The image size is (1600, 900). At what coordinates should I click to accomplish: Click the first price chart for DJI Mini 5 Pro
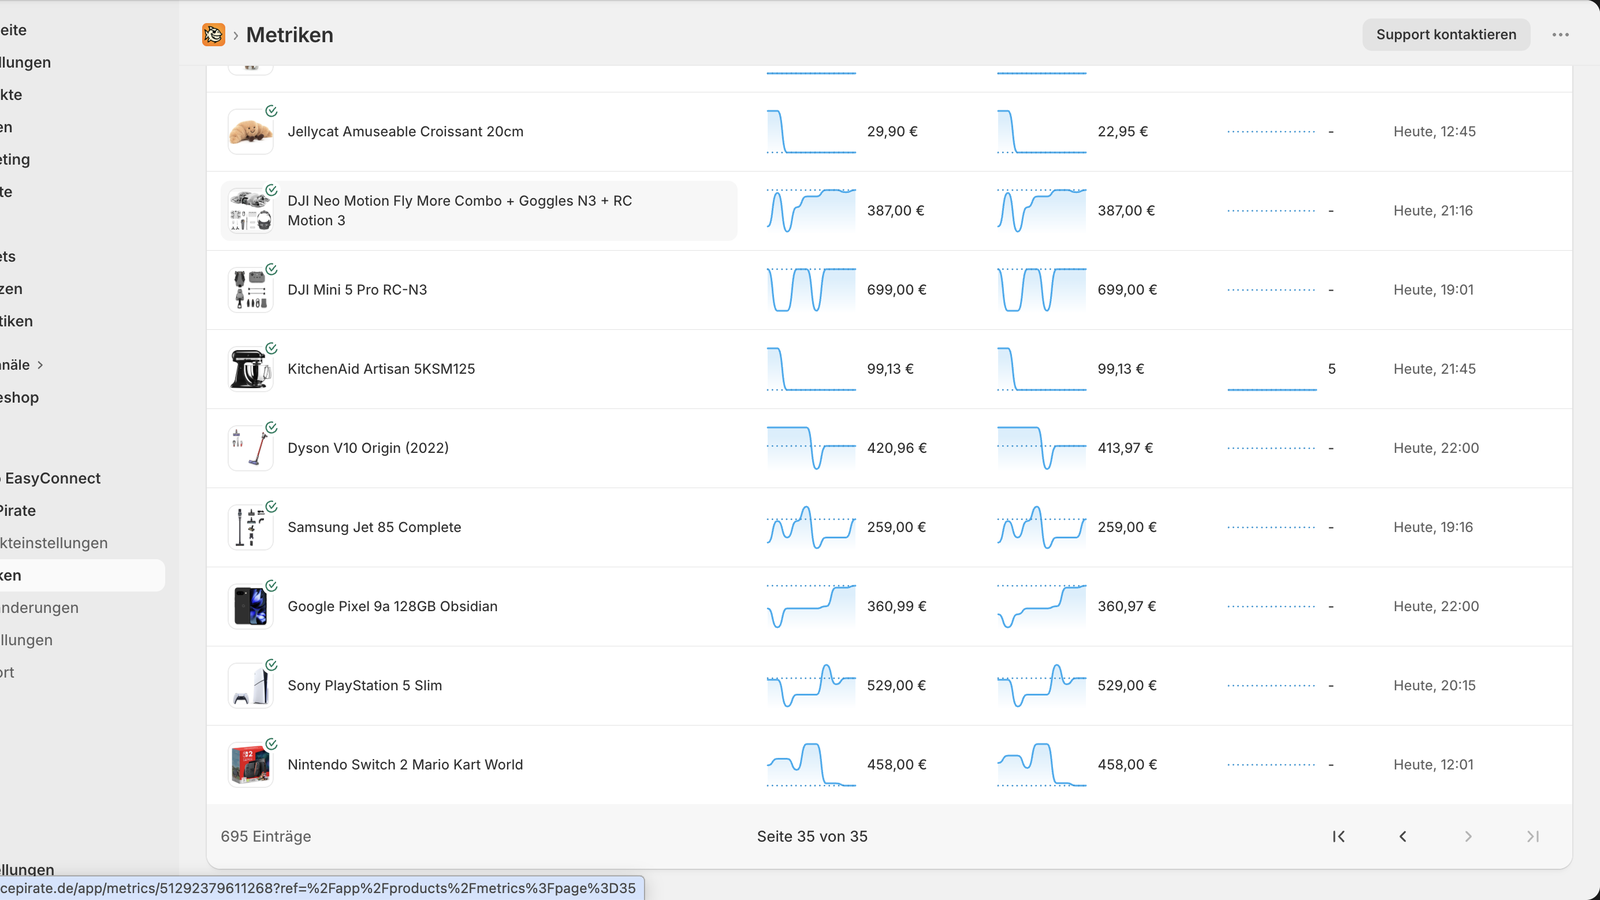click(x=811, y=290)
